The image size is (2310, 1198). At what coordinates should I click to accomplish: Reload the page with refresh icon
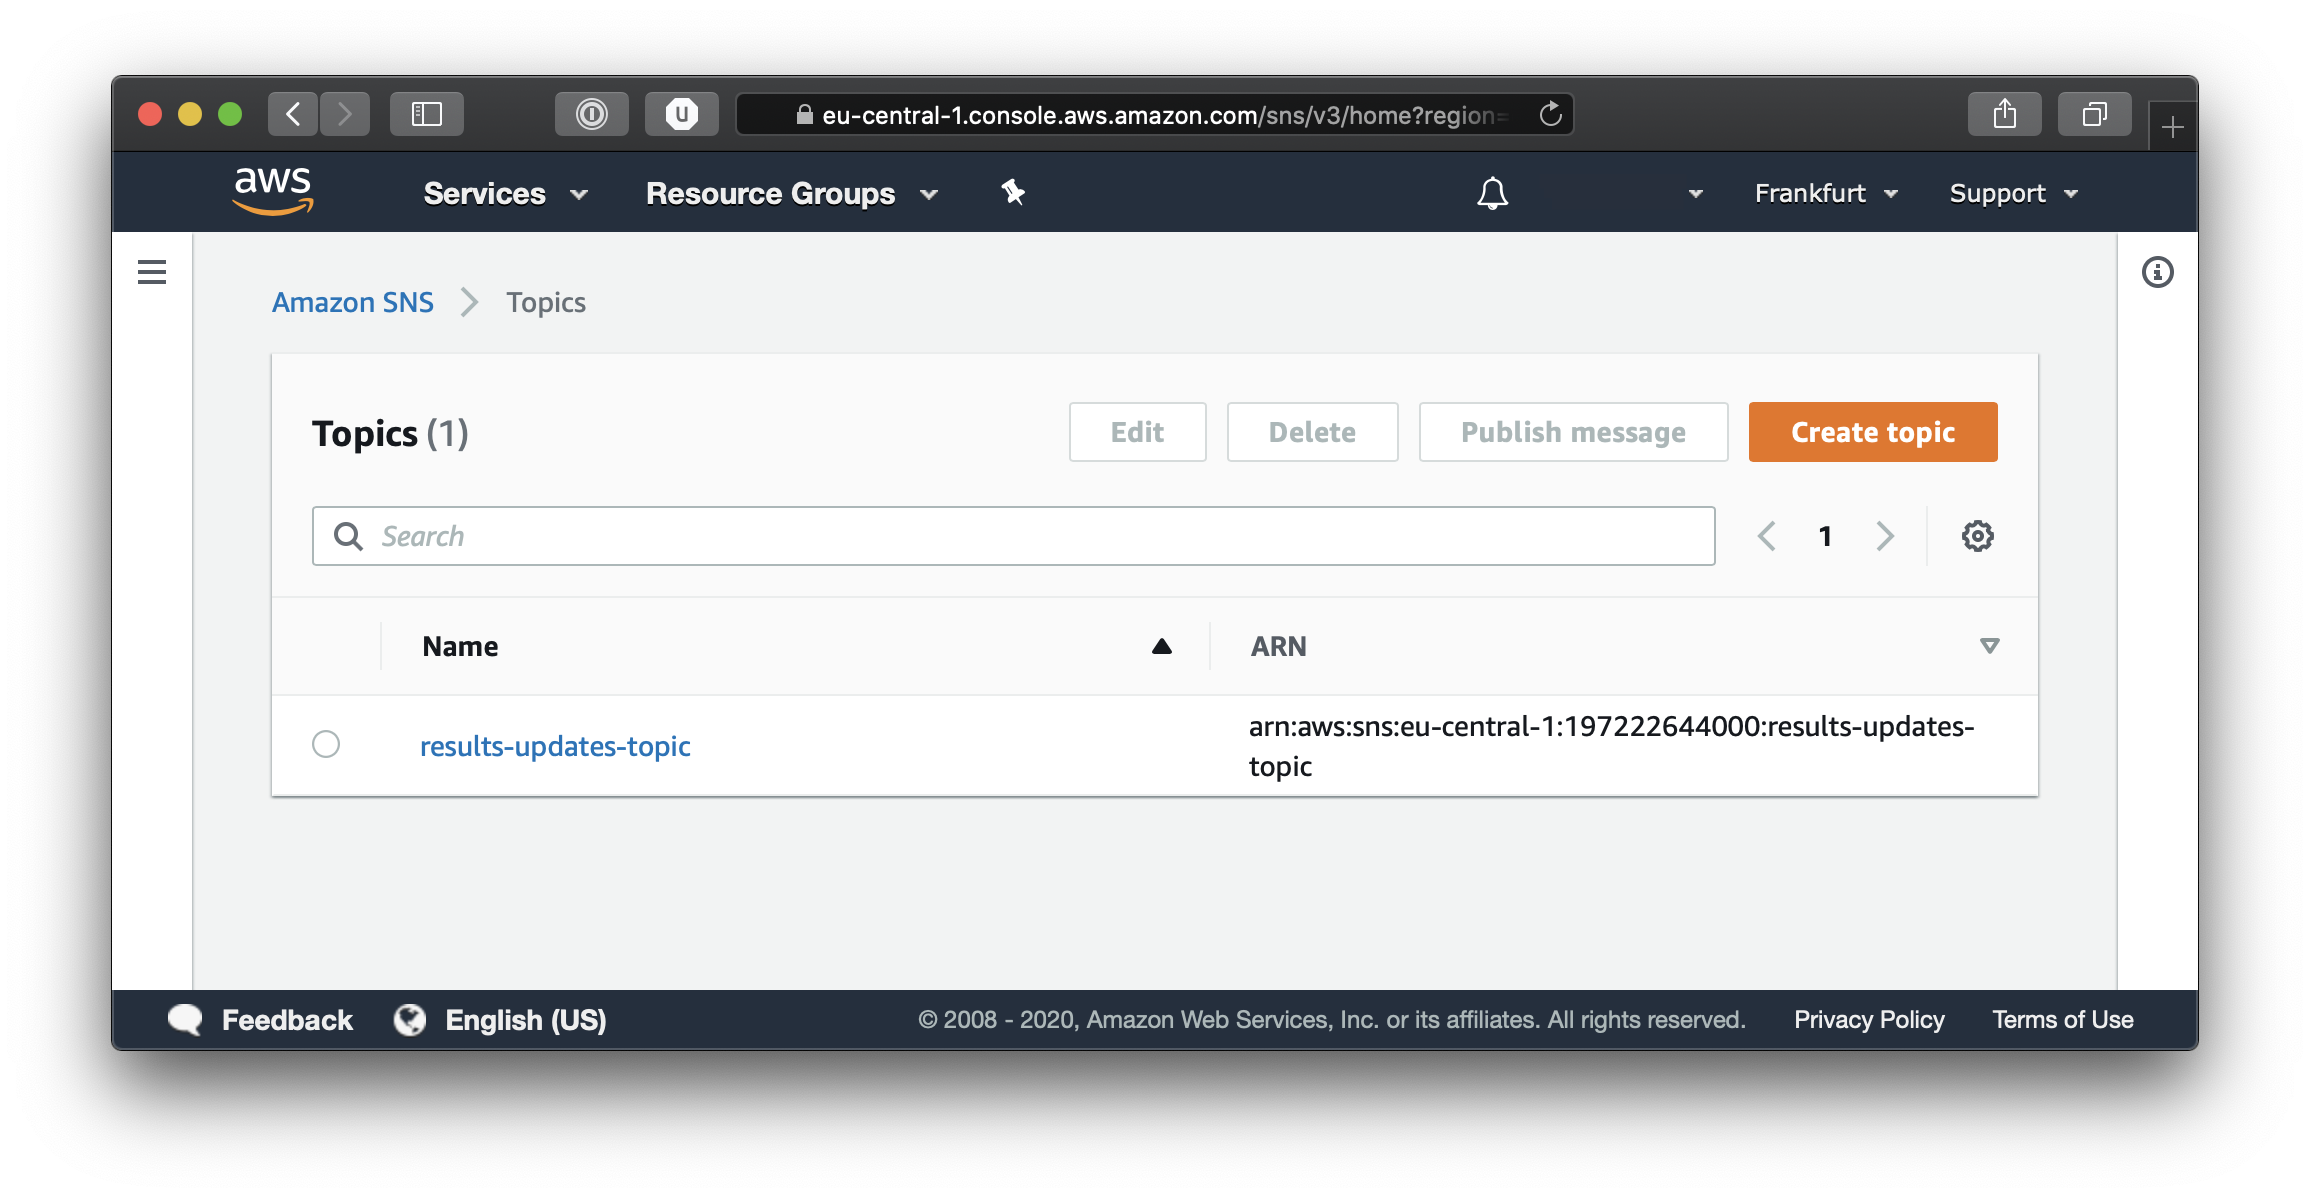(x=1550, y=114)
